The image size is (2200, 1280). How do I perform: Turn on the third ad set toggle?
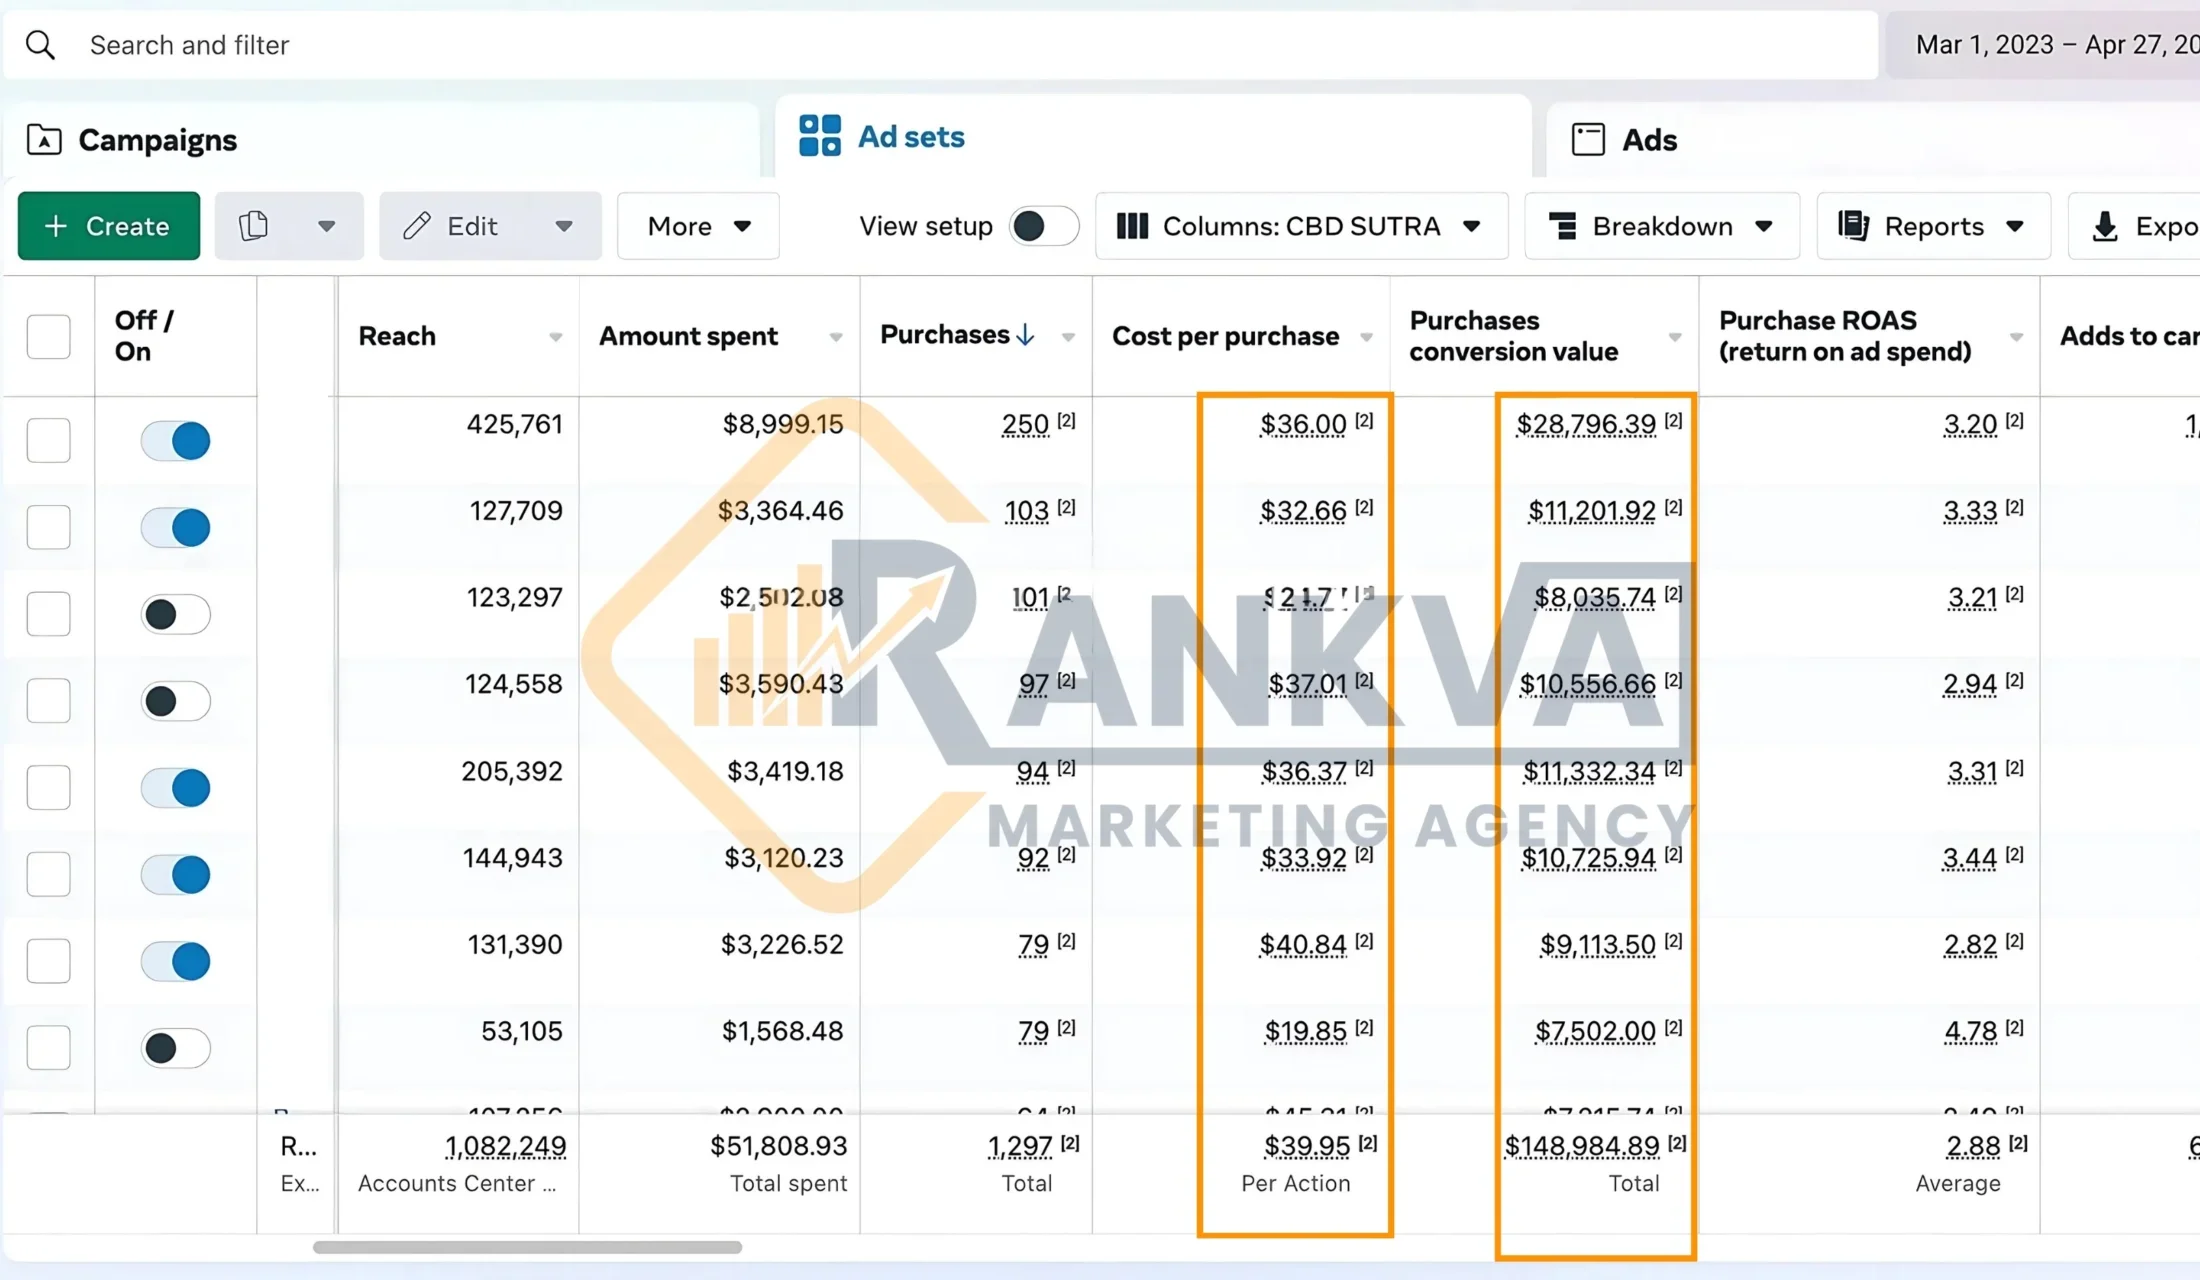(175, 614)
